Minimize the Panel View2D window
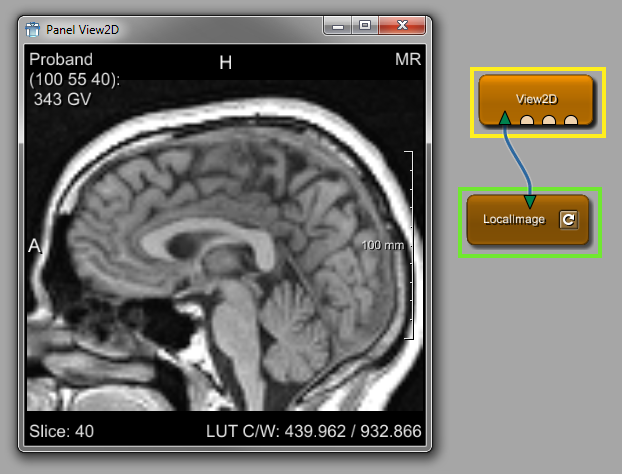This screenshot has width=622, height=474. tap(340, 25)
